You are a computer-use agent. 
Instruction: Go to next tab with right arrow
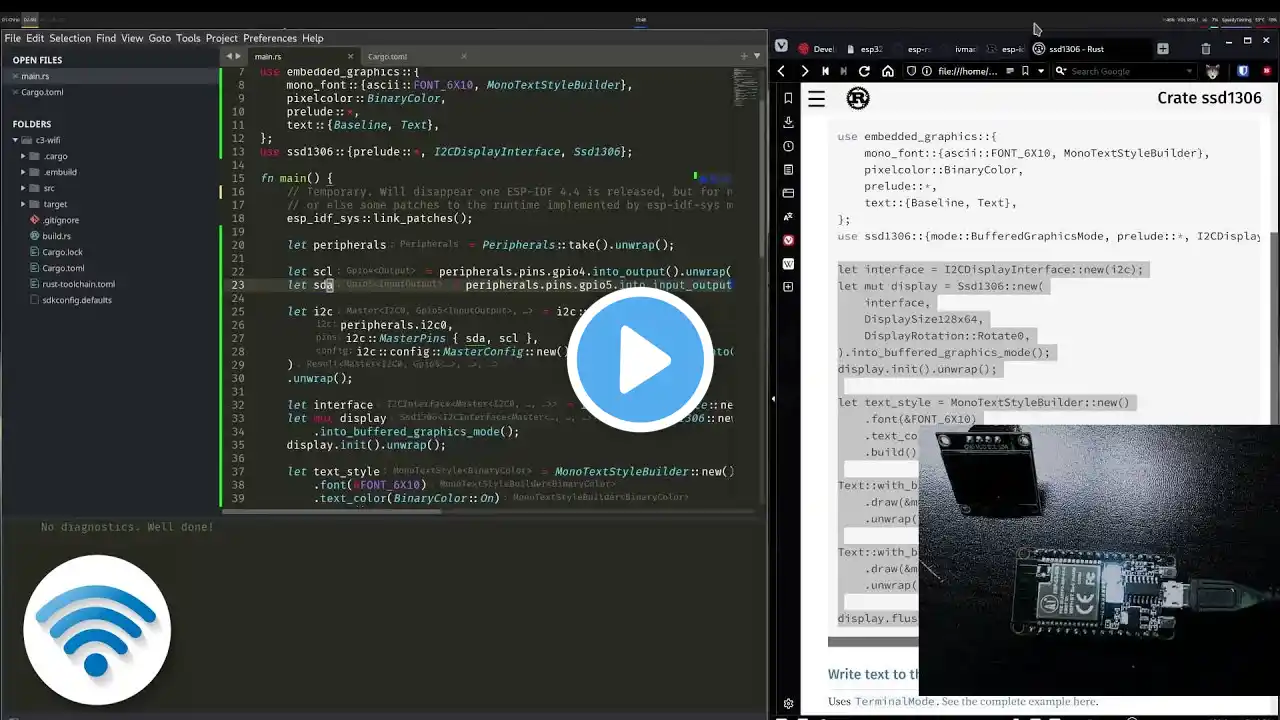[238, 57]
